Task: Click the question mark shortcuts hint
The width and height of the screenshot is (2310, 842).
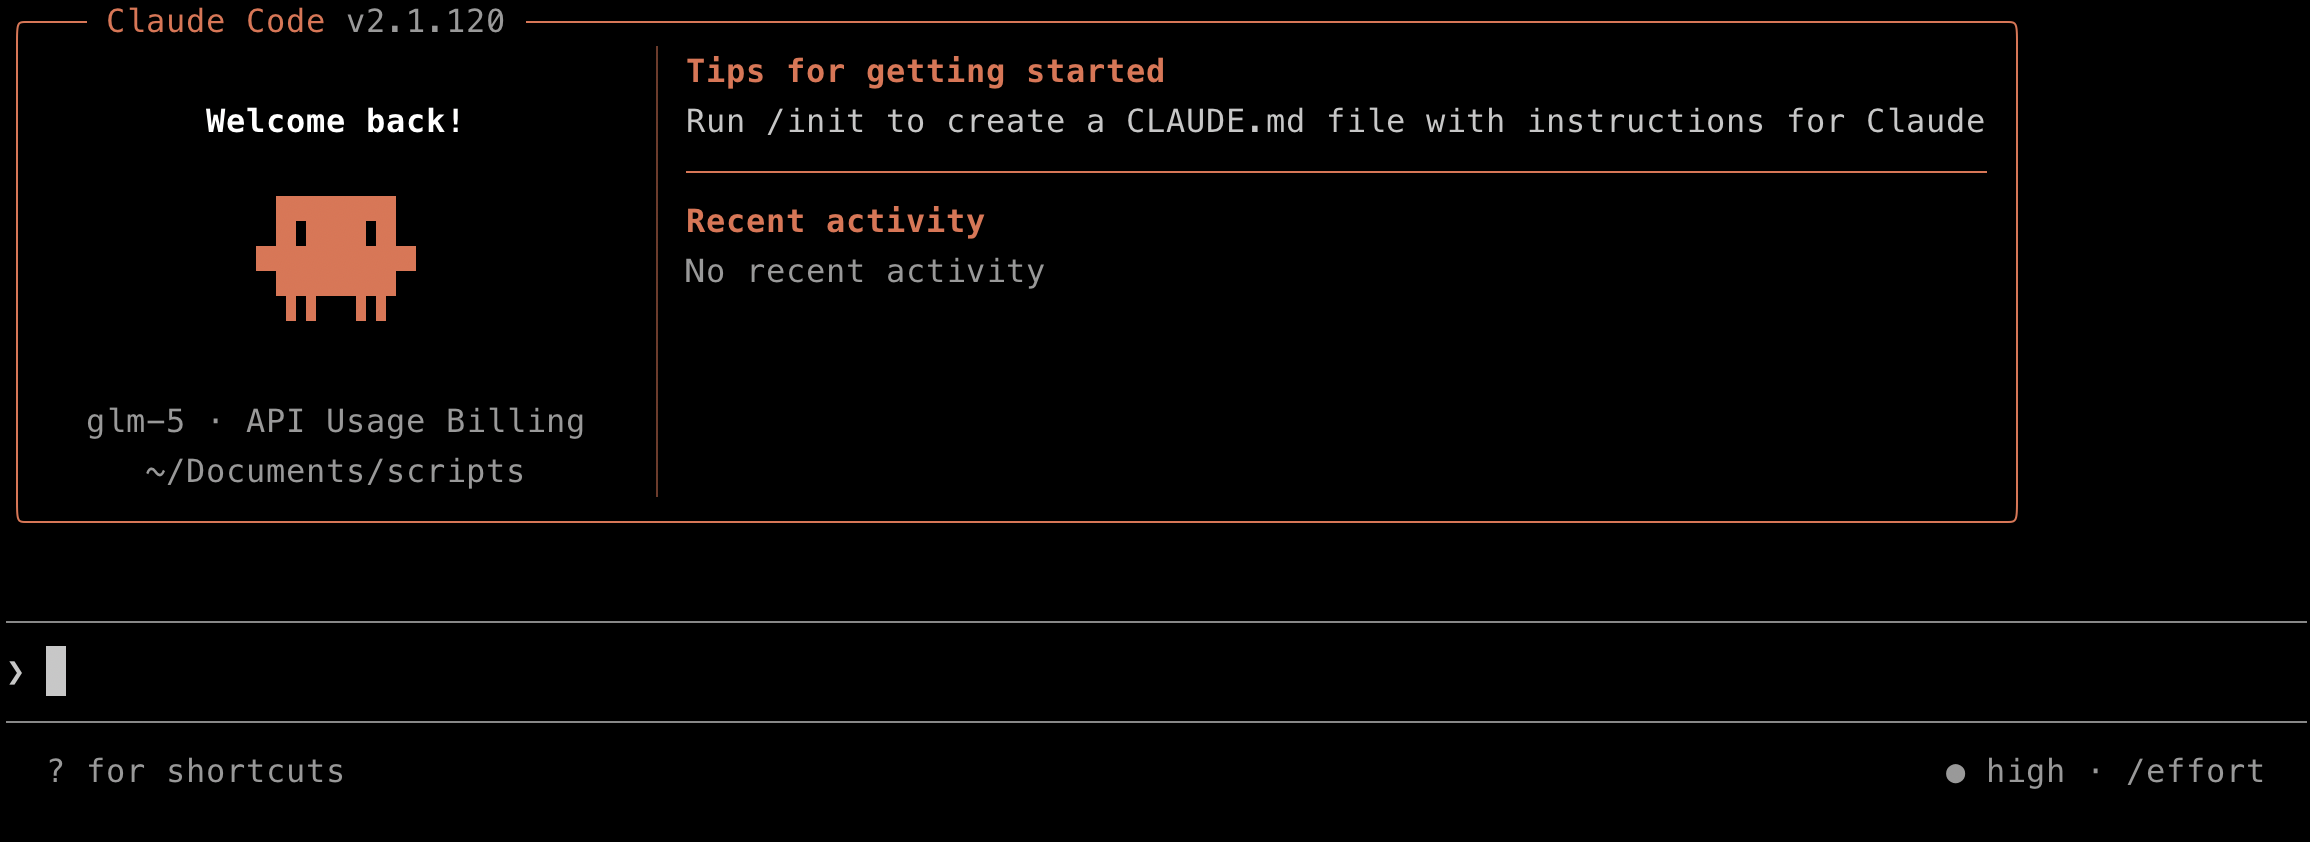Action: pyautogui.click(x=56, y=771)
